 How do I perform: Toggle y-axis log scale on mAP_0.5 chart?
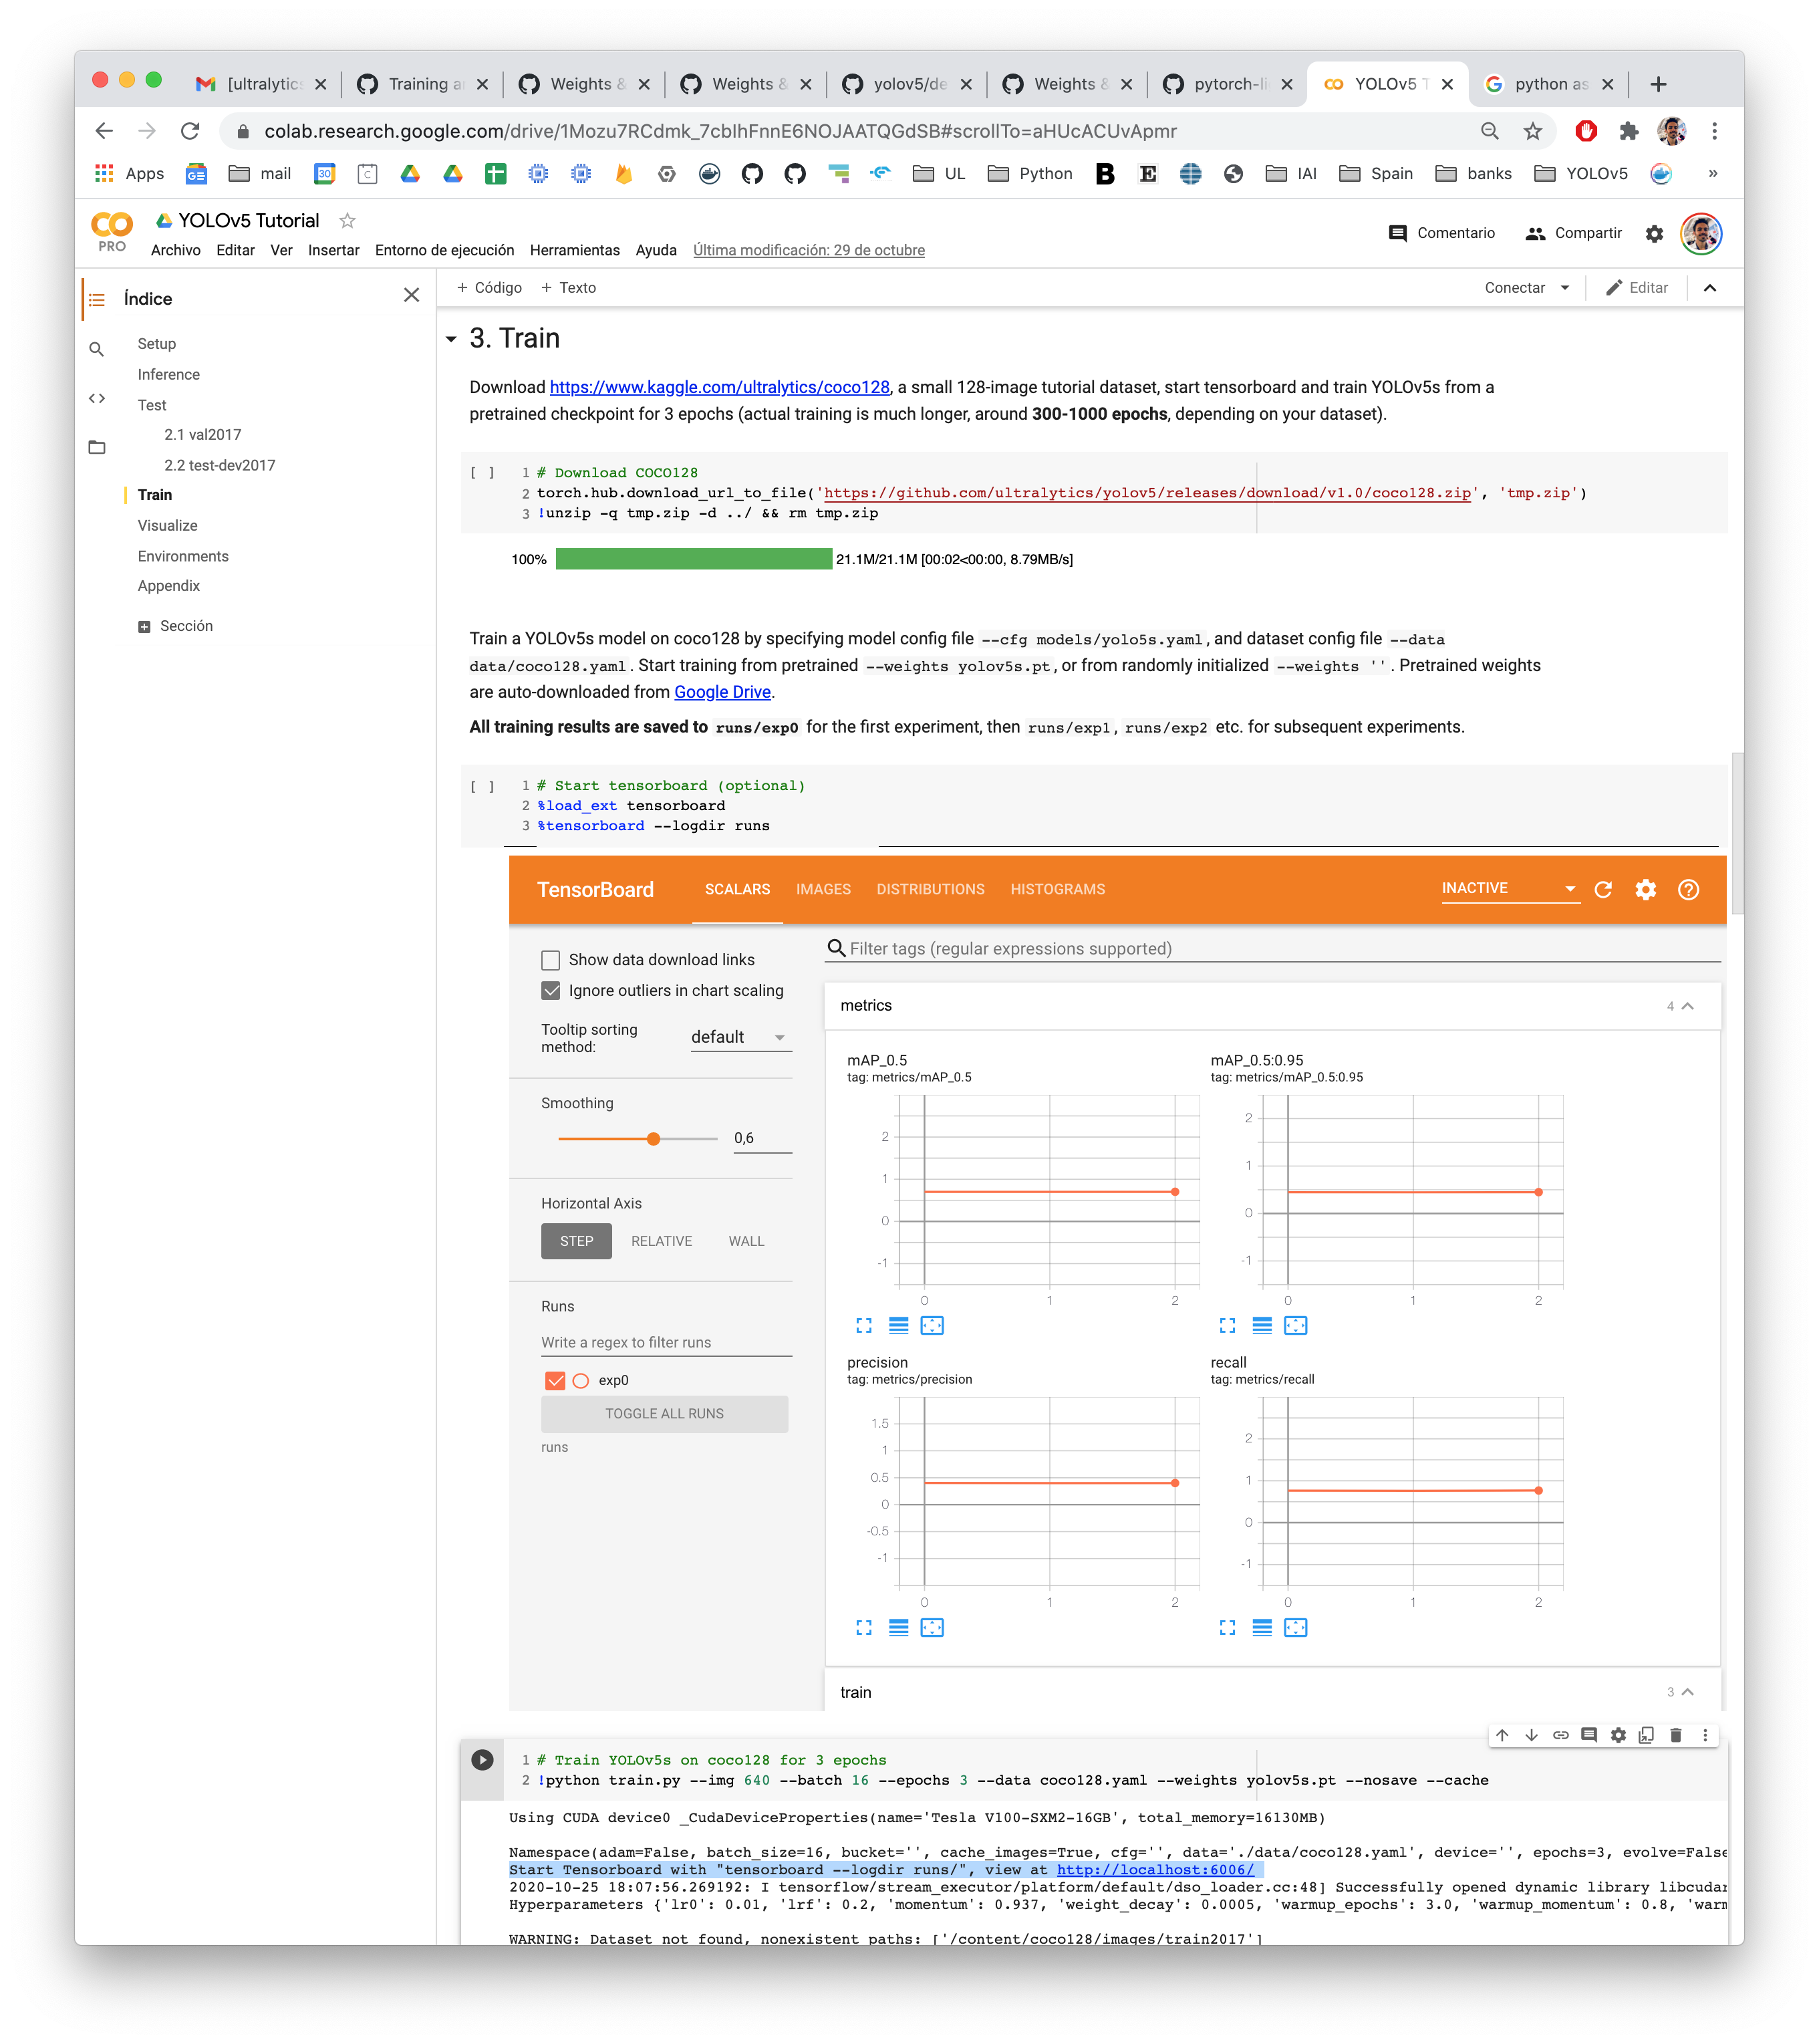(x=898, y=1326)
